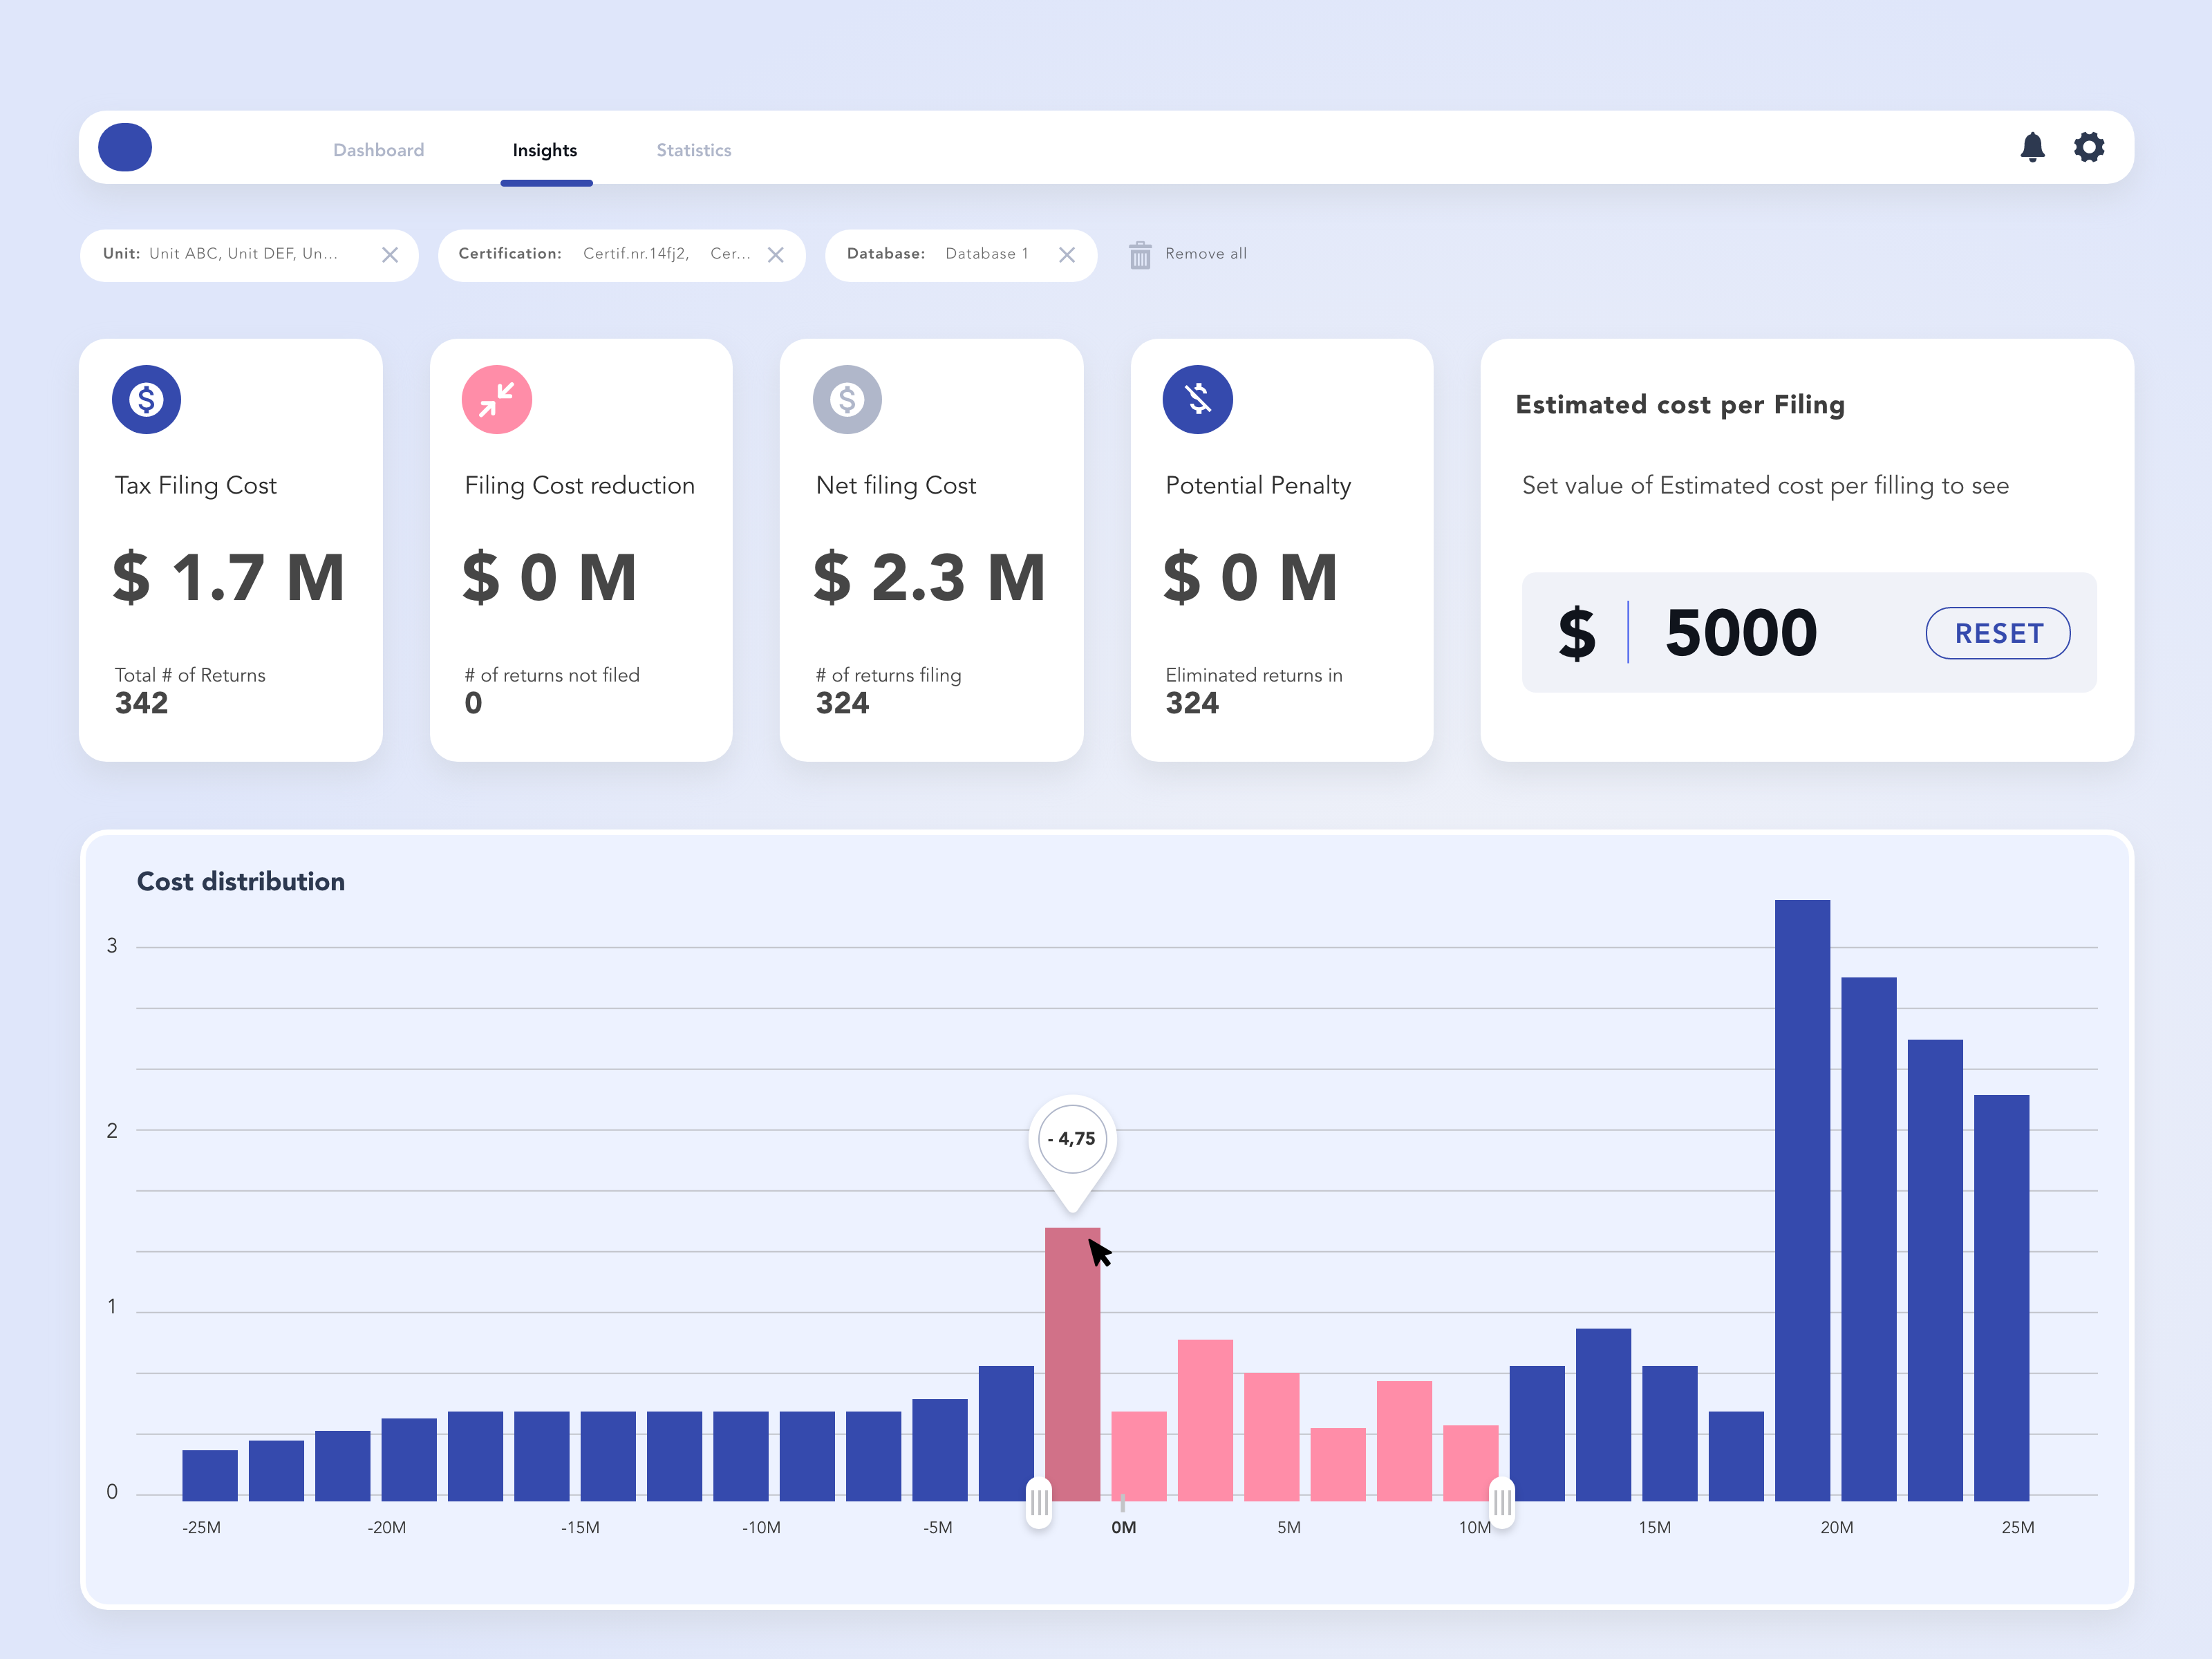Open settings gear icon
Image resolution: width=2212 pixels, height=1659 pixels.
tap(2089, 147)
